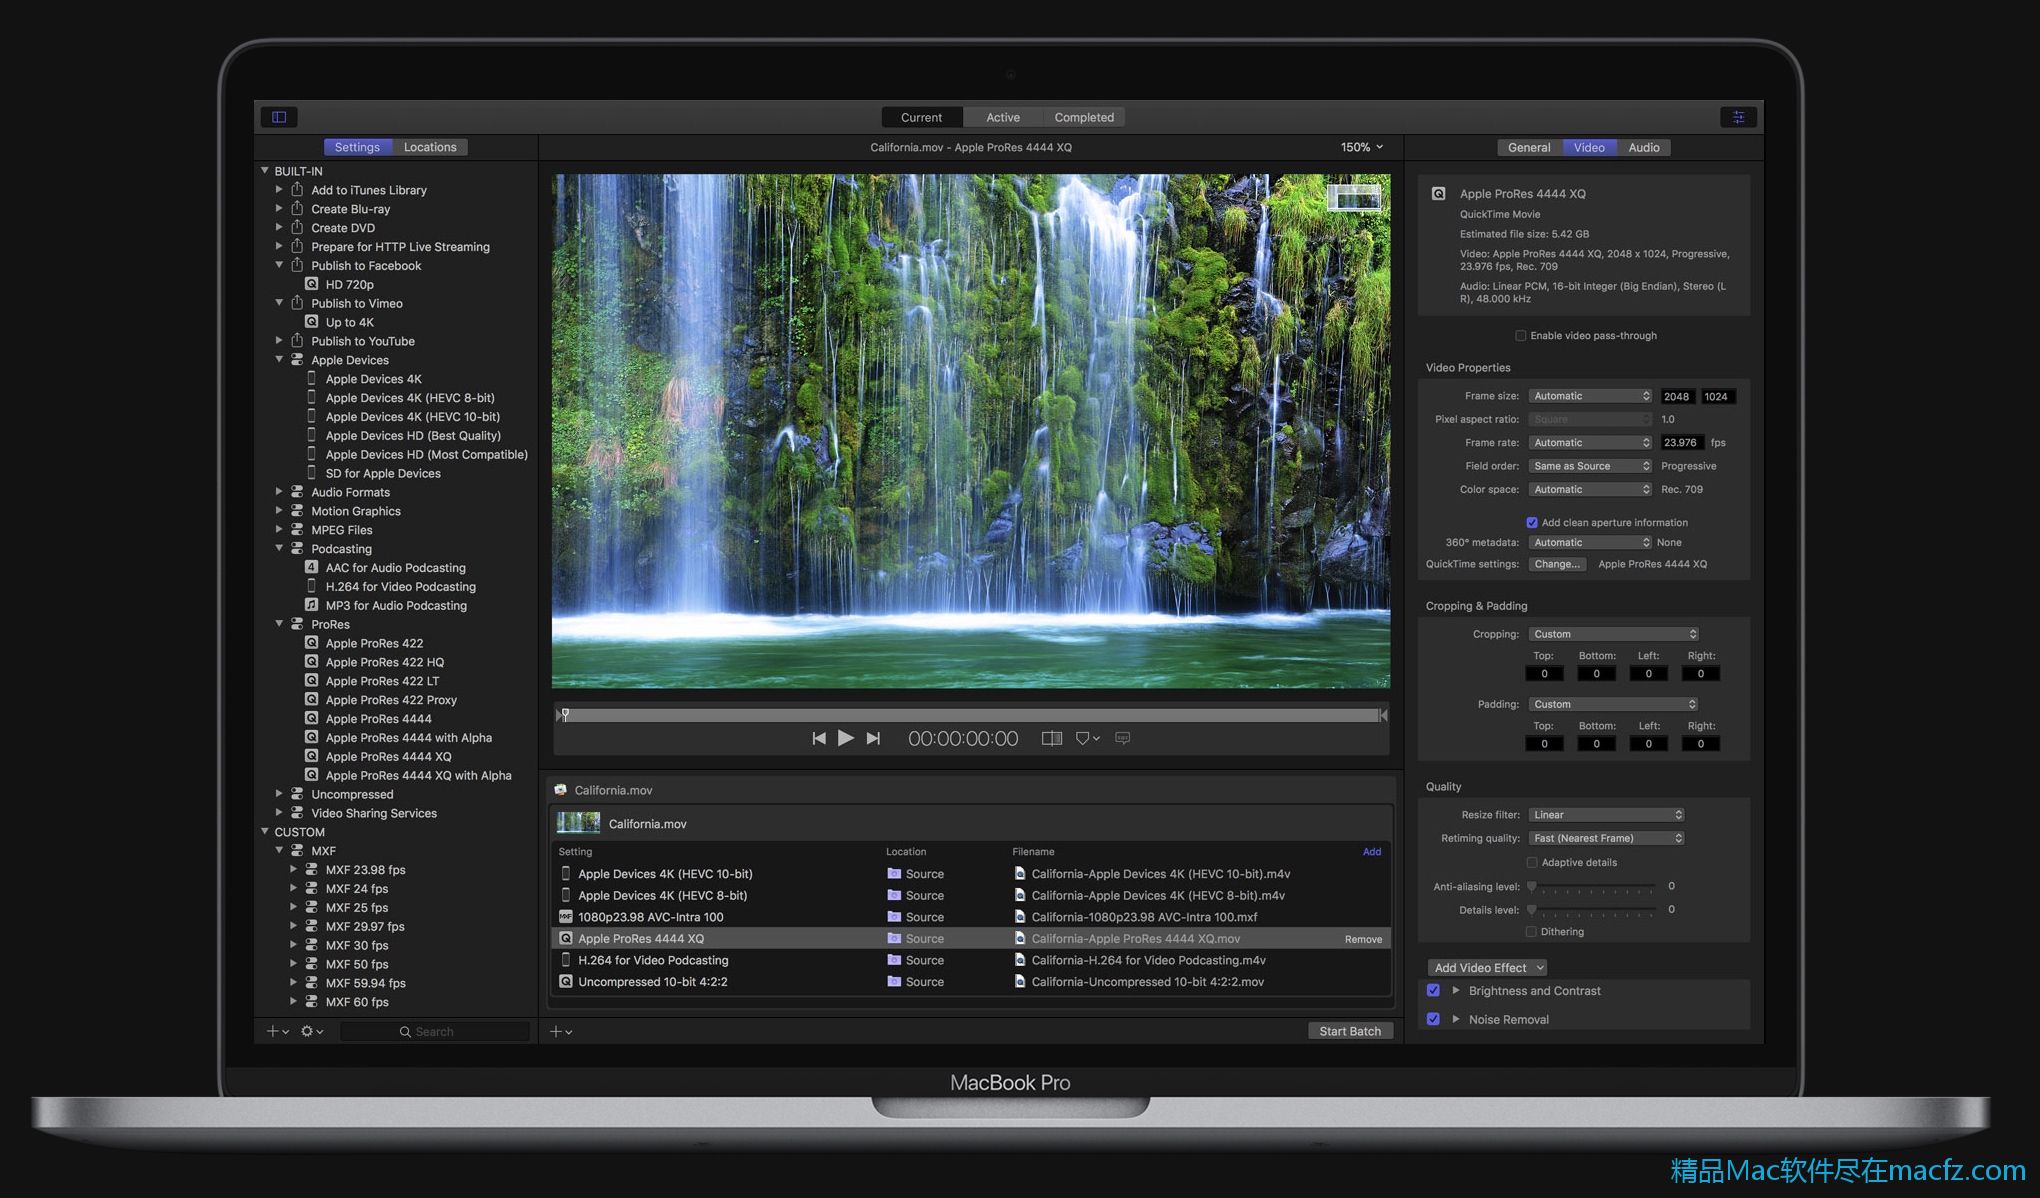The width and height of the screenshot is (2040, 1198).
Task: Click the comparison view split icon
Action: pos(1052,738)
